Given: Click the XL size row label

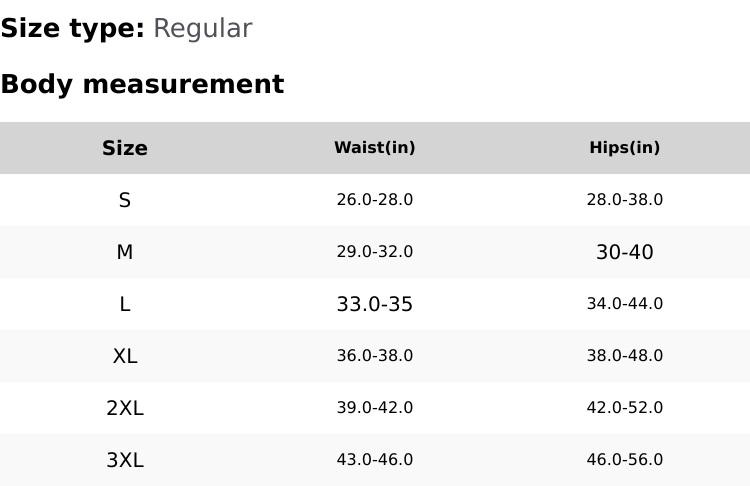Looking at the screenshot, I should pyautogui.click(x=125, y=356).
